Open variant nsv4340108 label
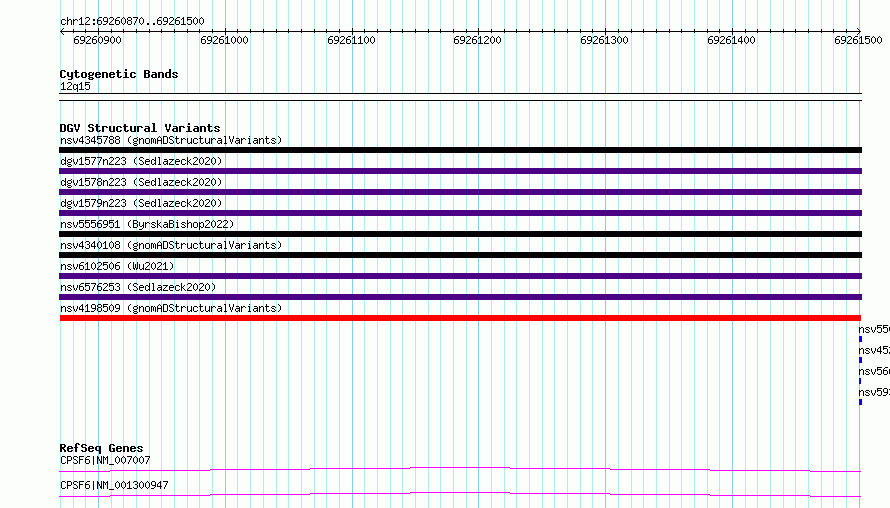Image resolution: width=890 pixels, height=508 pixels. click(x=171, y=245)
